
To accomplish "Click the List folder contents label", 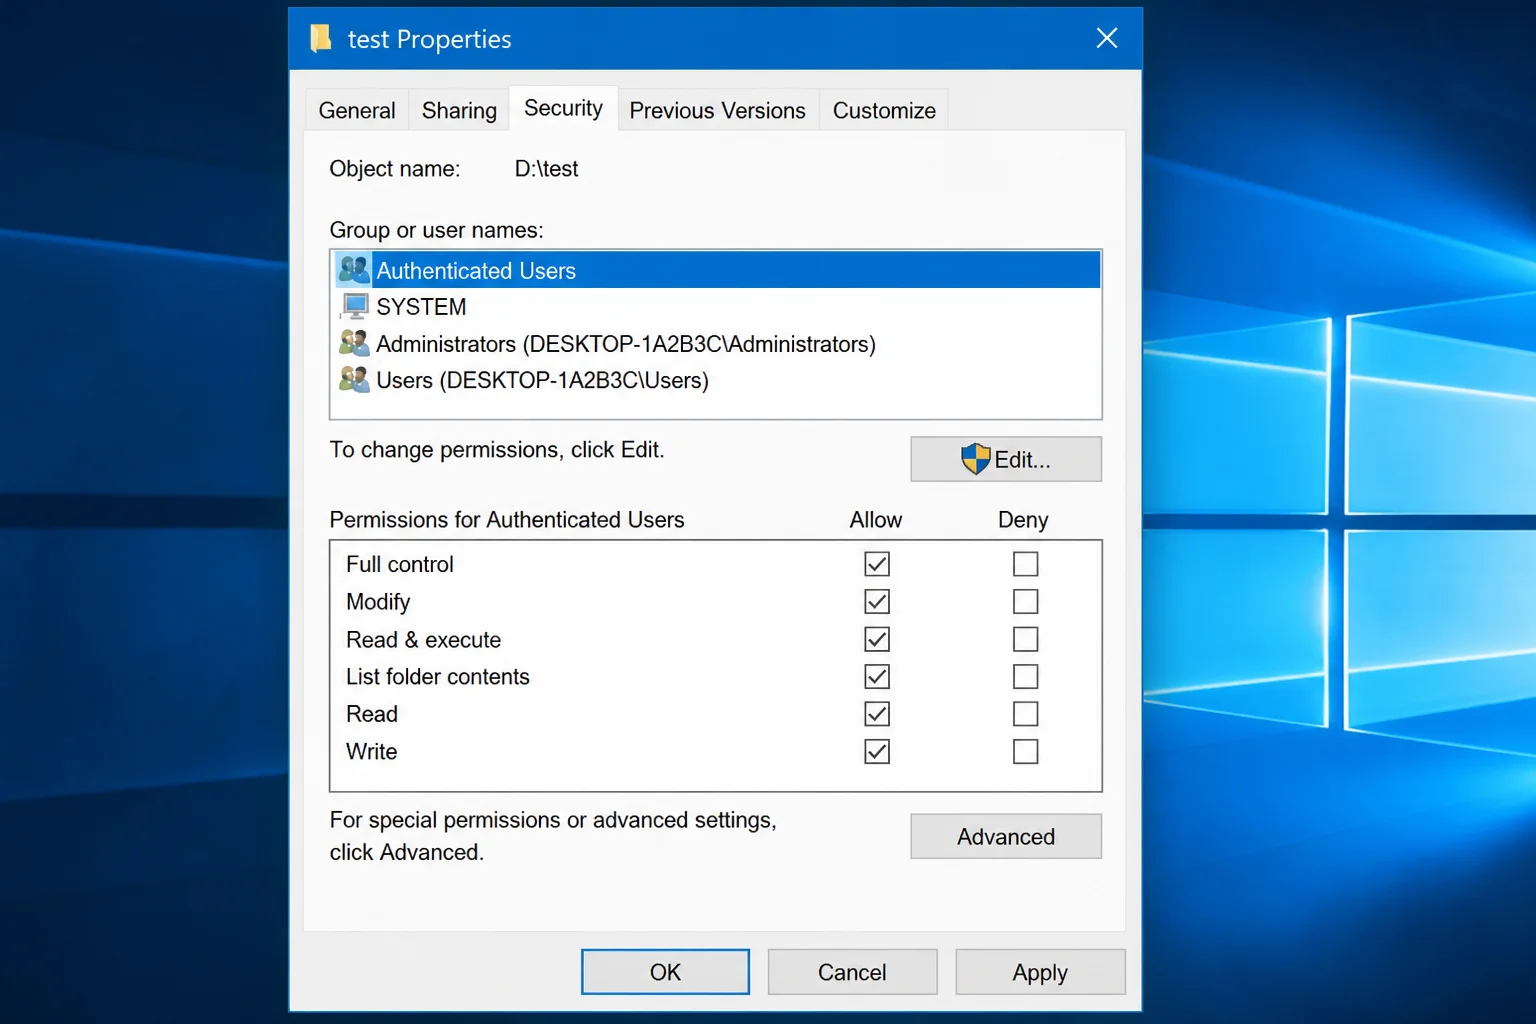I will tap(437, 676).
